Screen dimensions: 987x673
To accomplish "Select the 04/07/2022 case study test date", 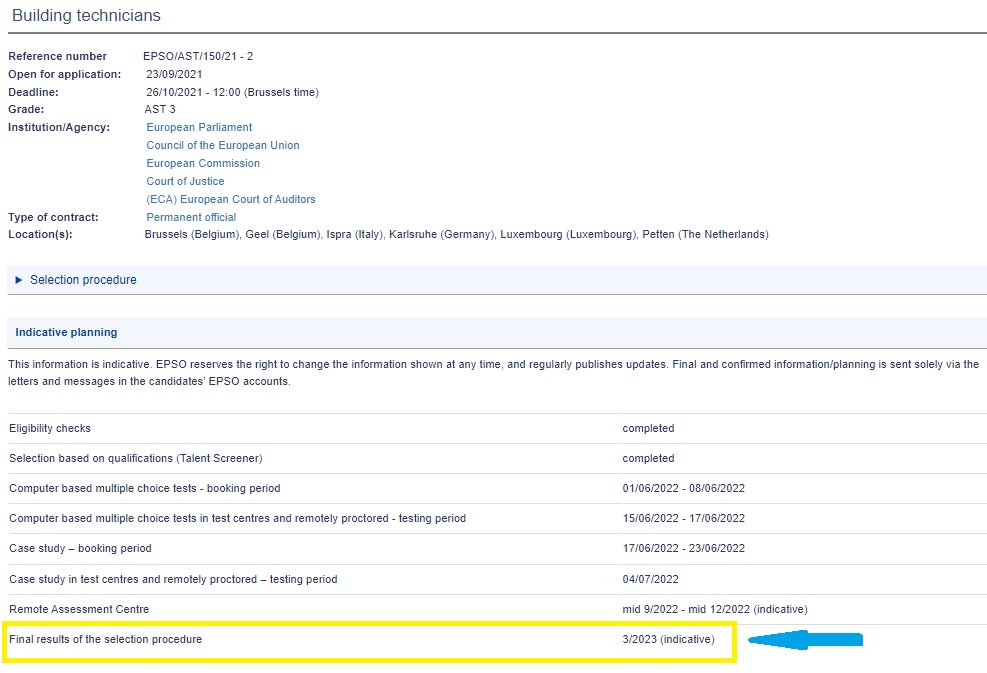I will click(x=650, y=578).
